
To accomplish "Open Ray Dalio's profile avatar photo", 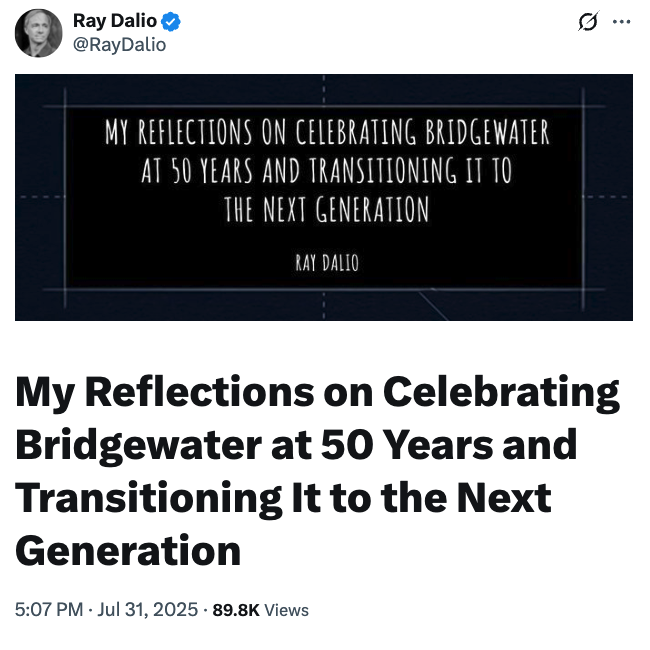I will point(39,33).
